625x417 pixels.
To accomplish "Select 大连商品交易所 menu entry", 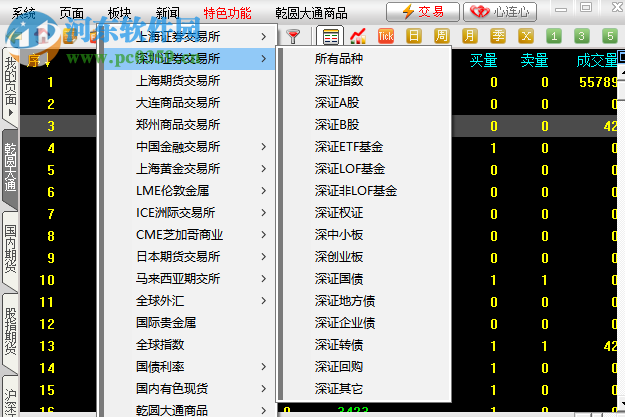I will (x=190, y=102).
